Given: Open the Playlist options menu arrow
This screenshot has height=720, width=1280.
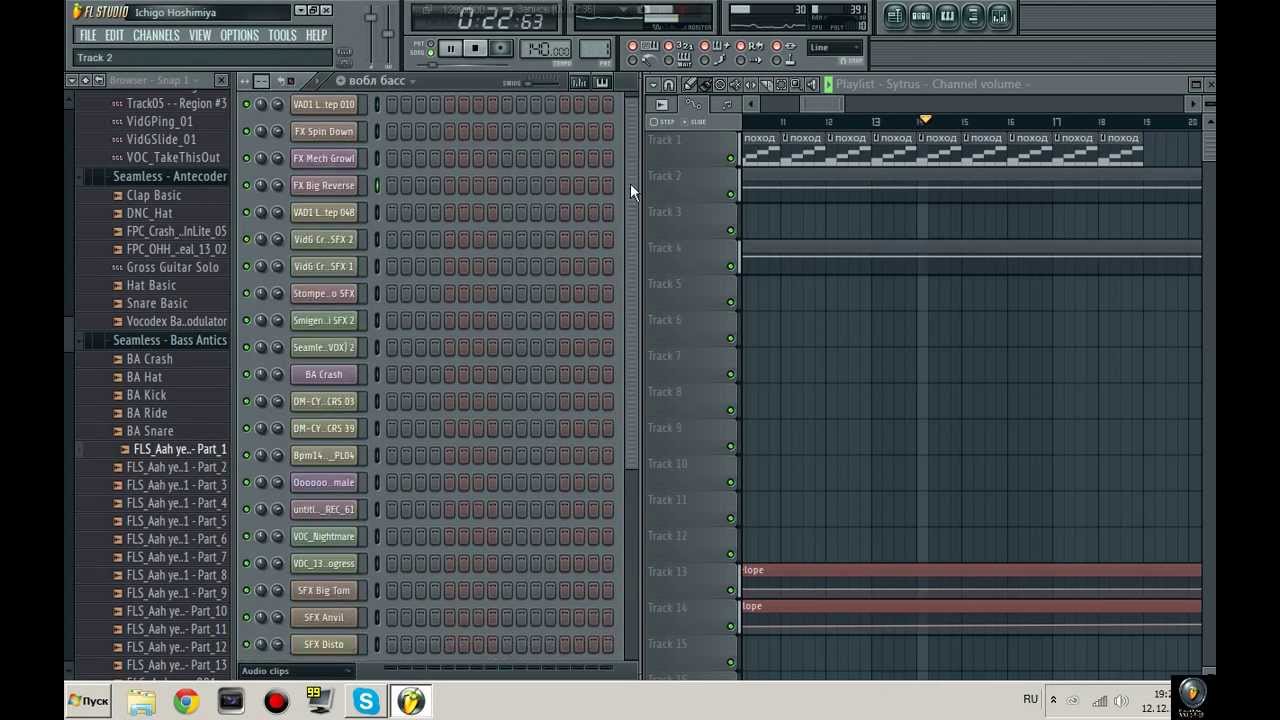Looking at the screenshot, I should (653, 84).
